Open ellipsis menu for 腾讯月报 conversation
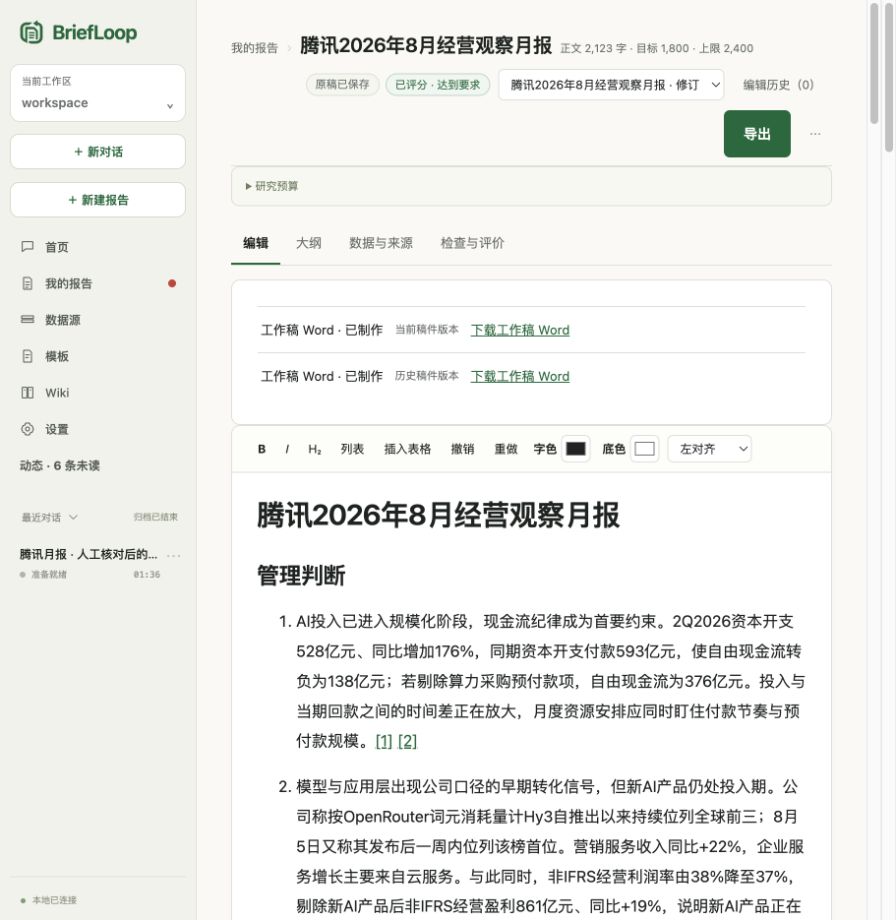Image resolution: width=896 pixels, height=920 pixels. point(174,555)
